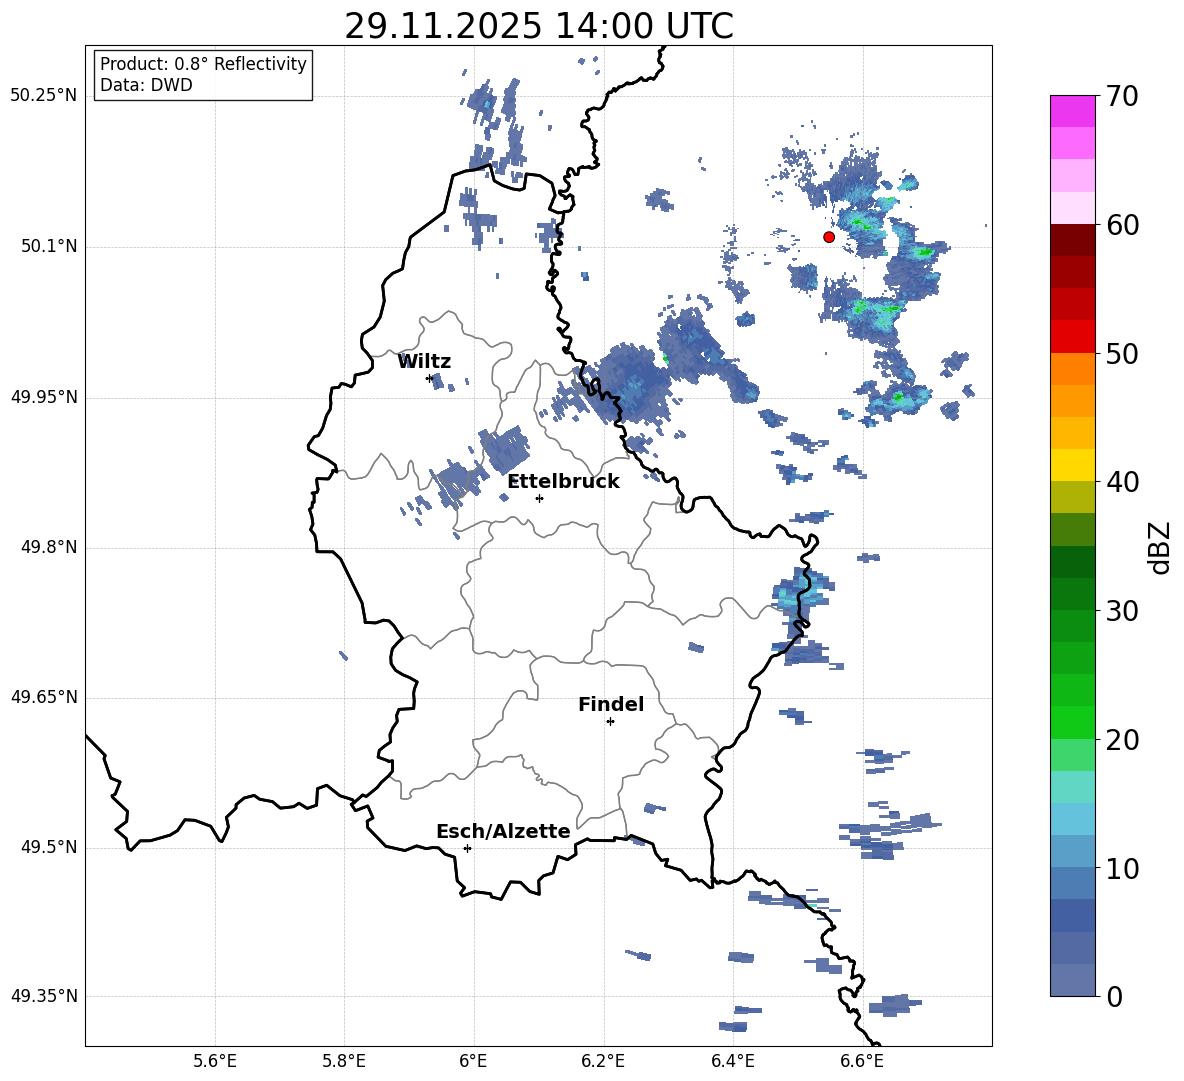Click the colorbar tick label 50
Screen dimensions: 1184x1081
tap(1122, 354)
